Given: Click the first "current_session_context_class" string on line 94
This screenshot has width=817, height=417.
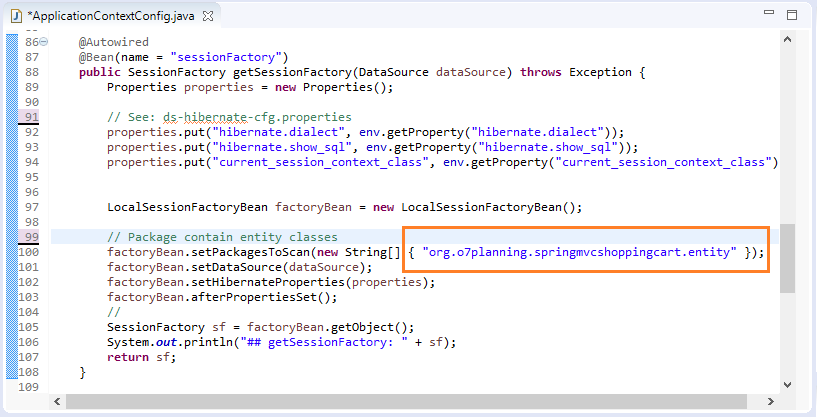Looking at the screenshot, I should coord(320,162).
